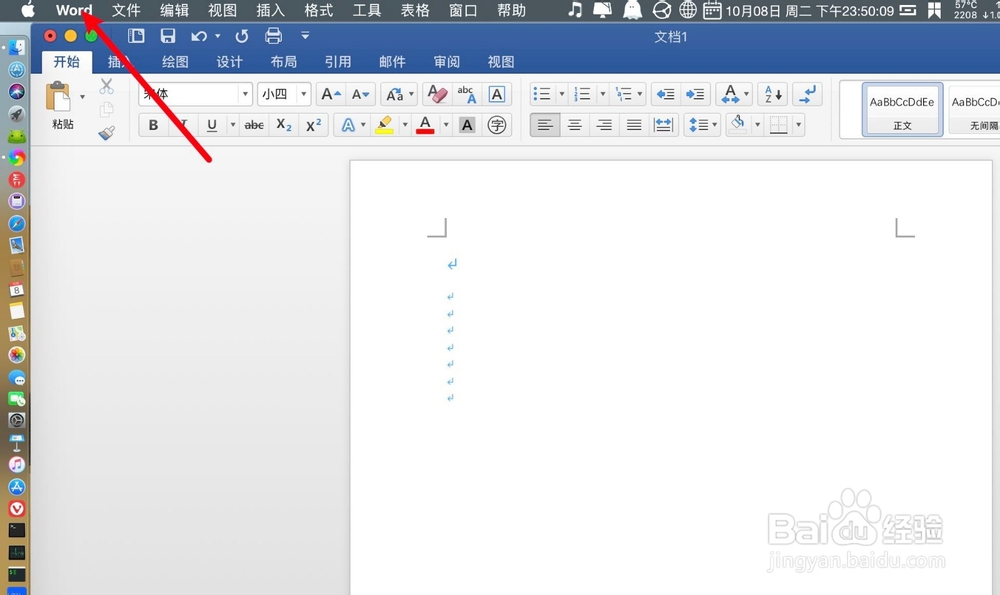Toggle the bullet list button

[541, 94]
